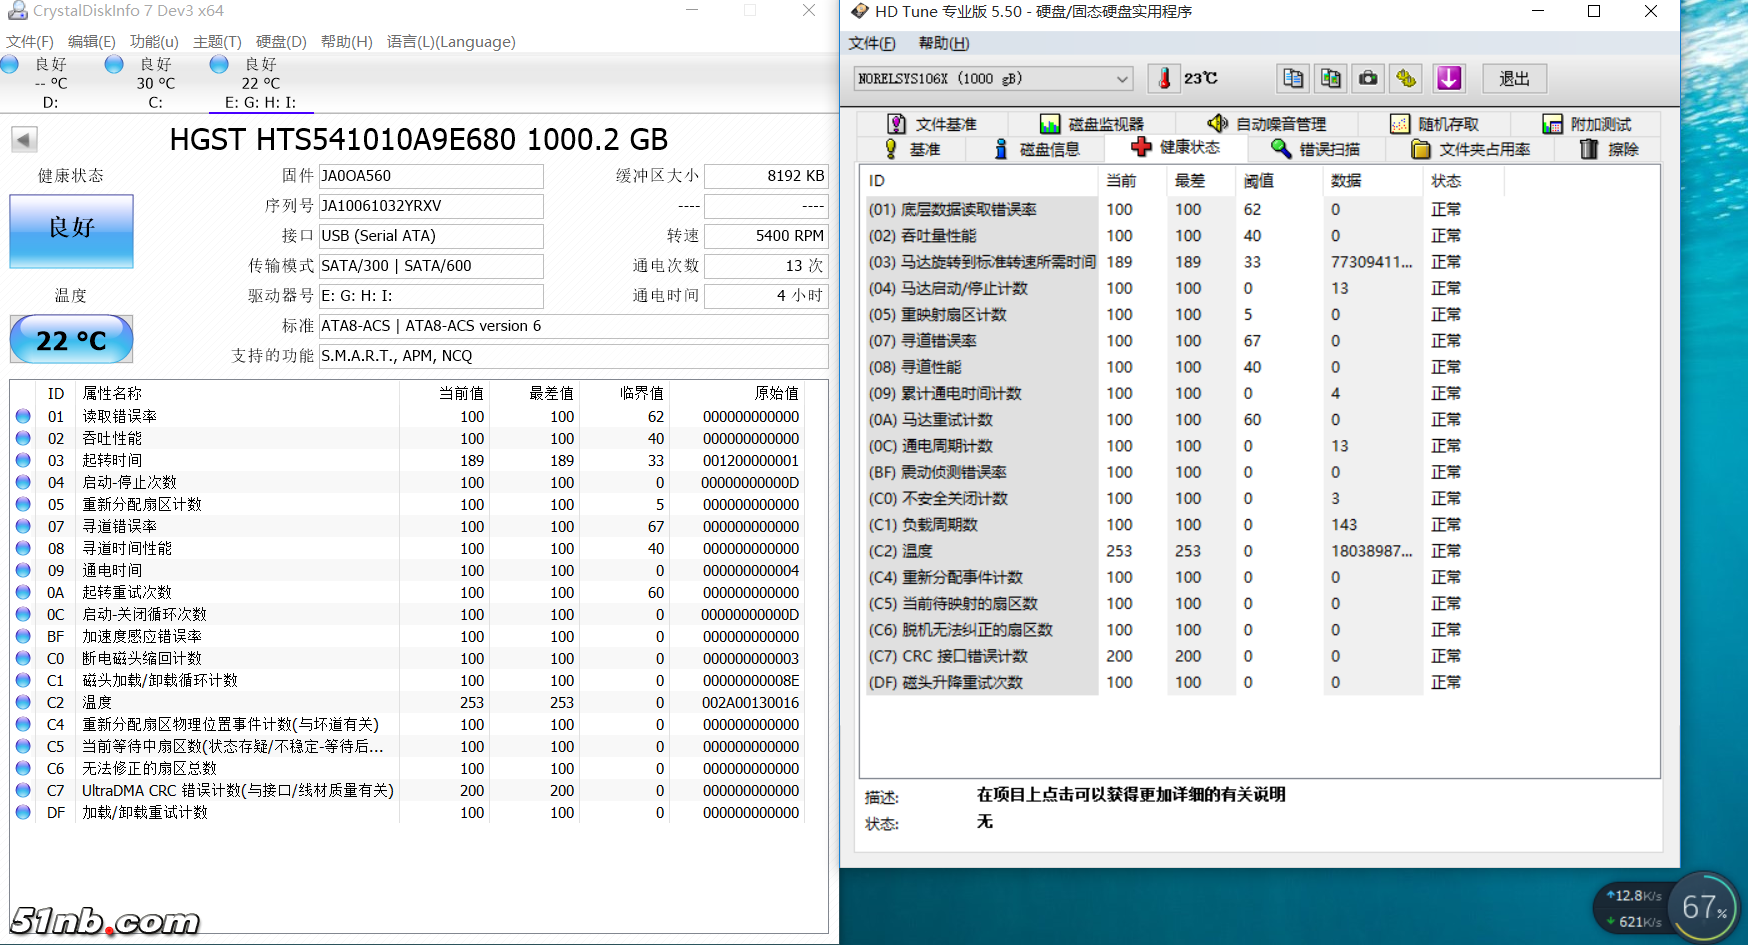
Task: Click the copy text to clipboard icon
Action: pos(1293,78)
